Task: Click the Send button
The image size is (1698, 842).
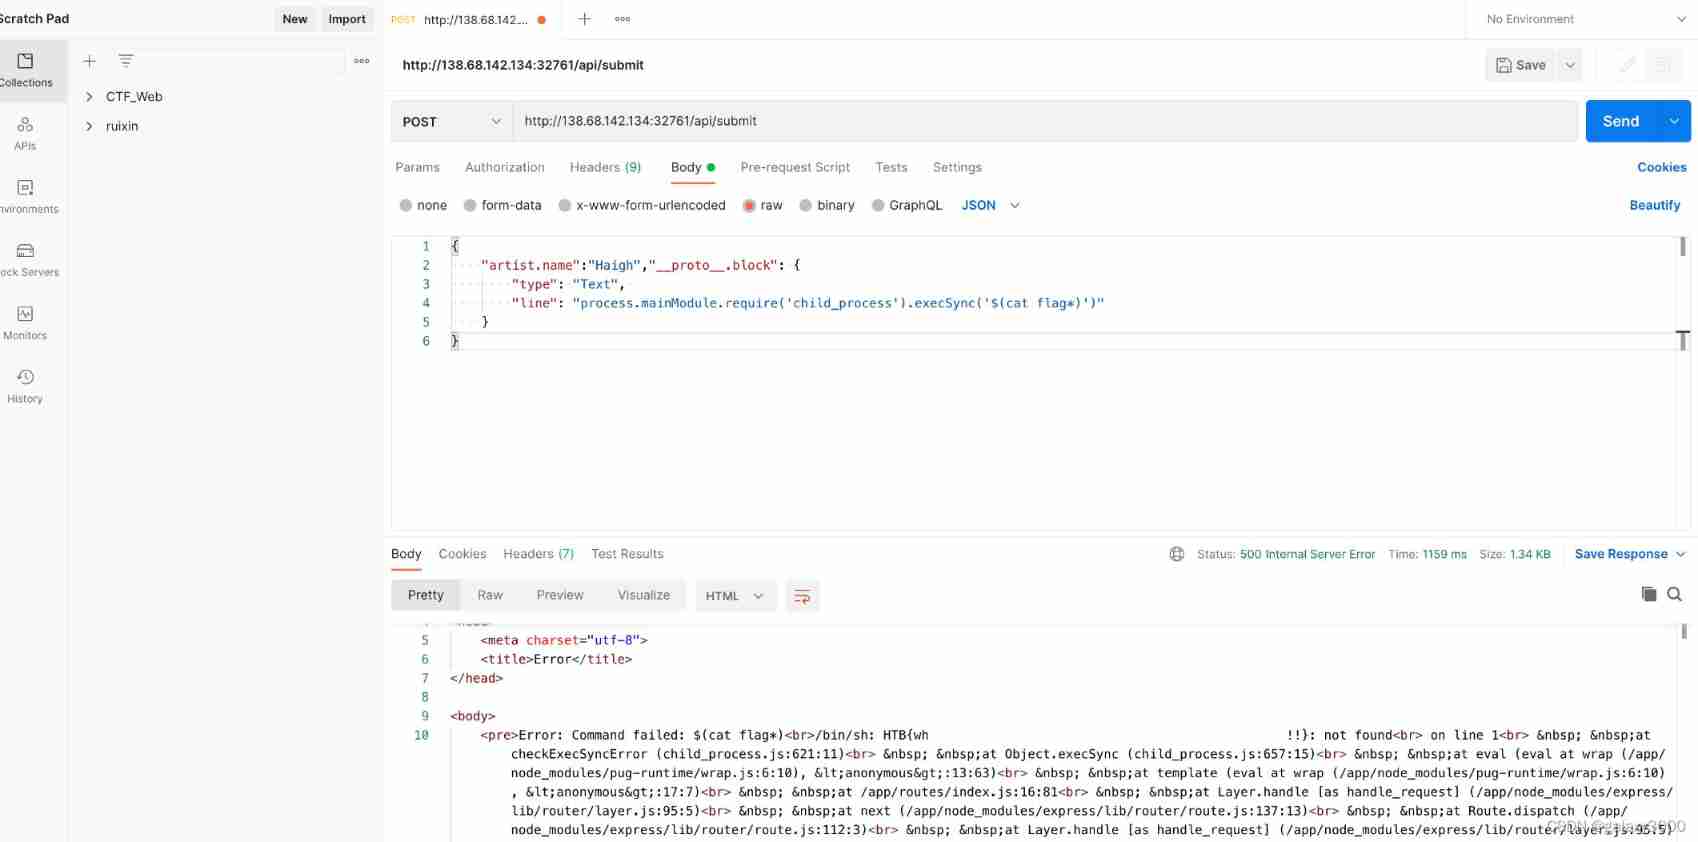Action: click(1621, 121)
